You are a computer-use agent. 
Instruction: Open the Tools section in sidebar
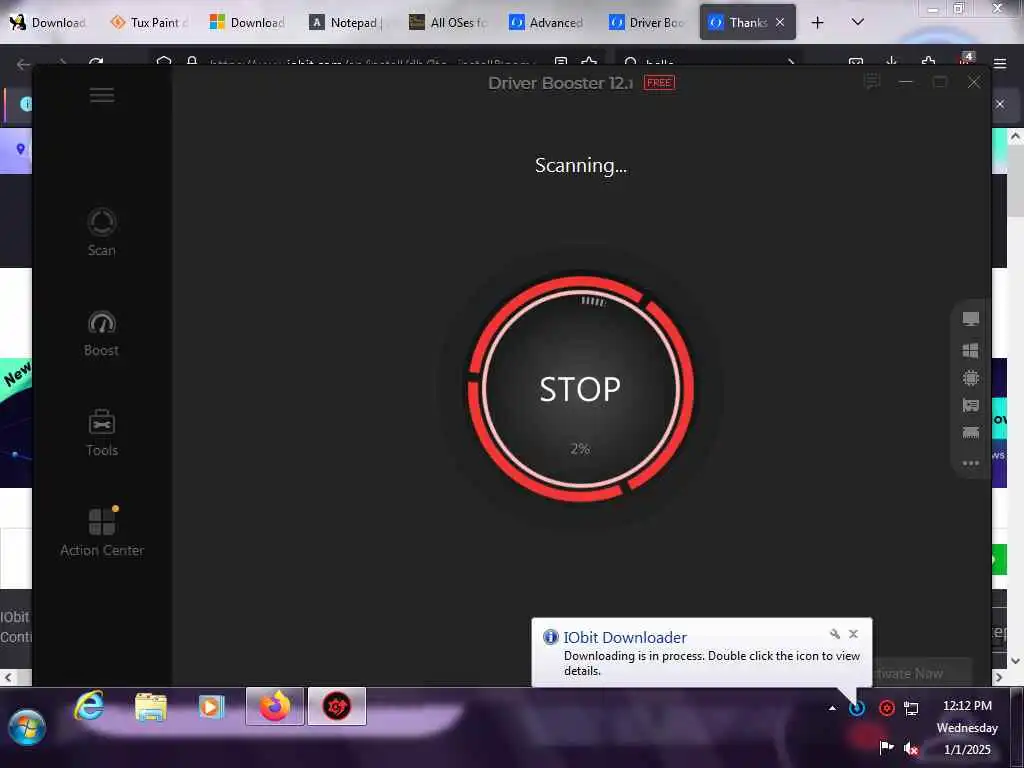tap(102, 433)
